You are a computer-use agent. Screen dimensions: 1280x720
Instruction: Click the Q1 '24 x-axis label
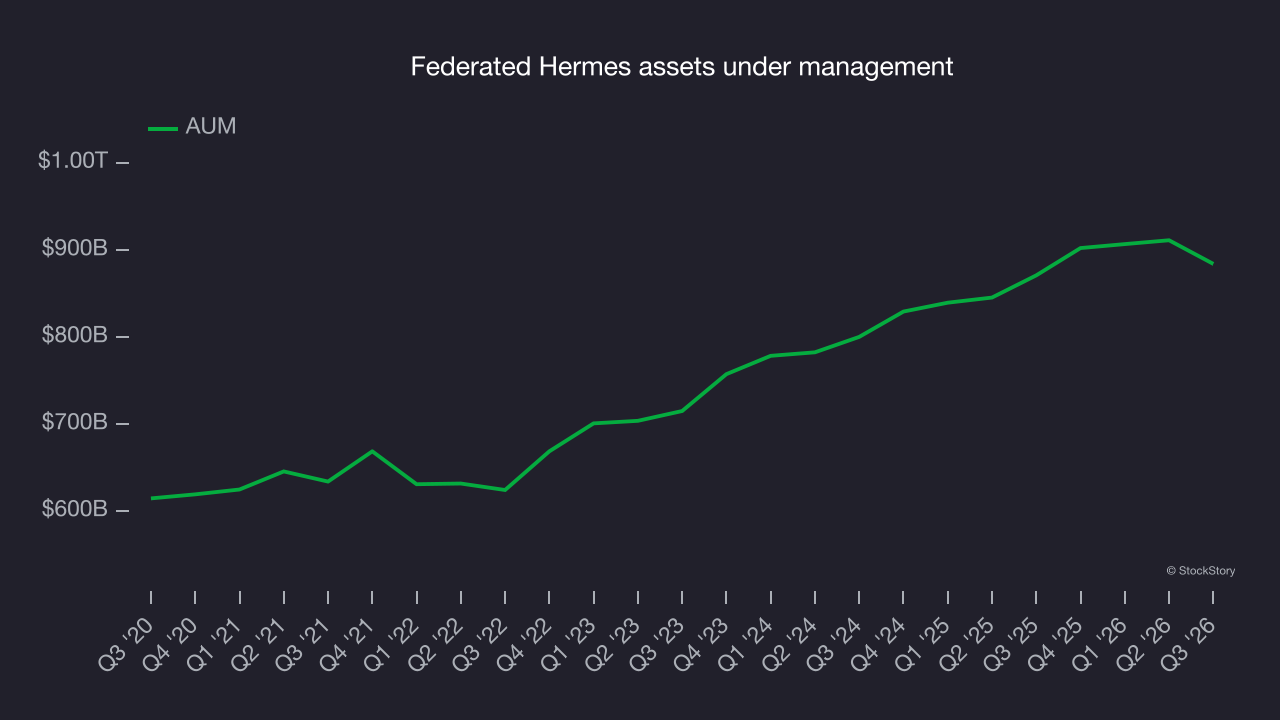(x=745, y=643)
